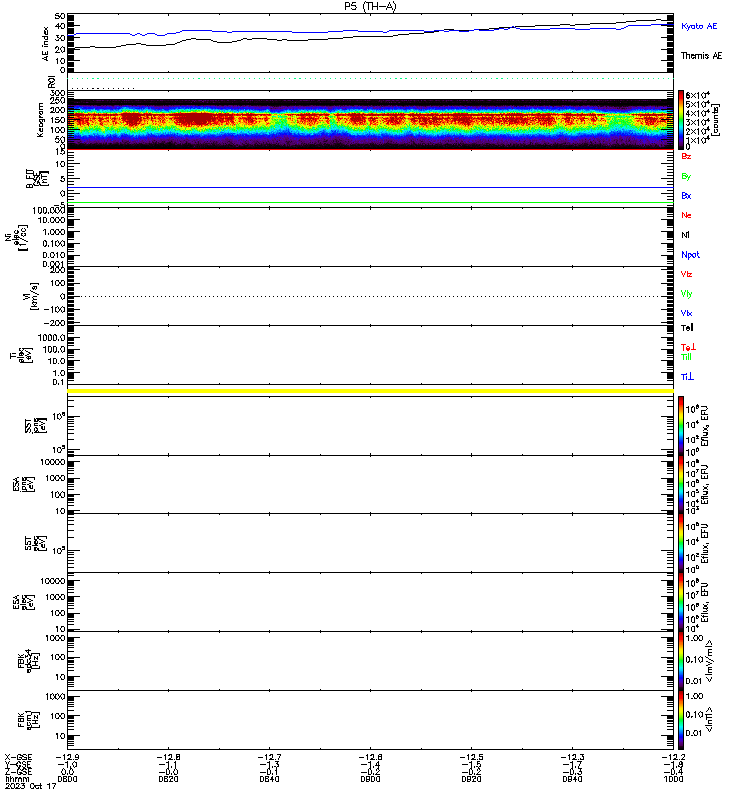Click the blue Bx line in magnetic field panel
This screenshot has height=800, width=750.
tap(371, 187)
